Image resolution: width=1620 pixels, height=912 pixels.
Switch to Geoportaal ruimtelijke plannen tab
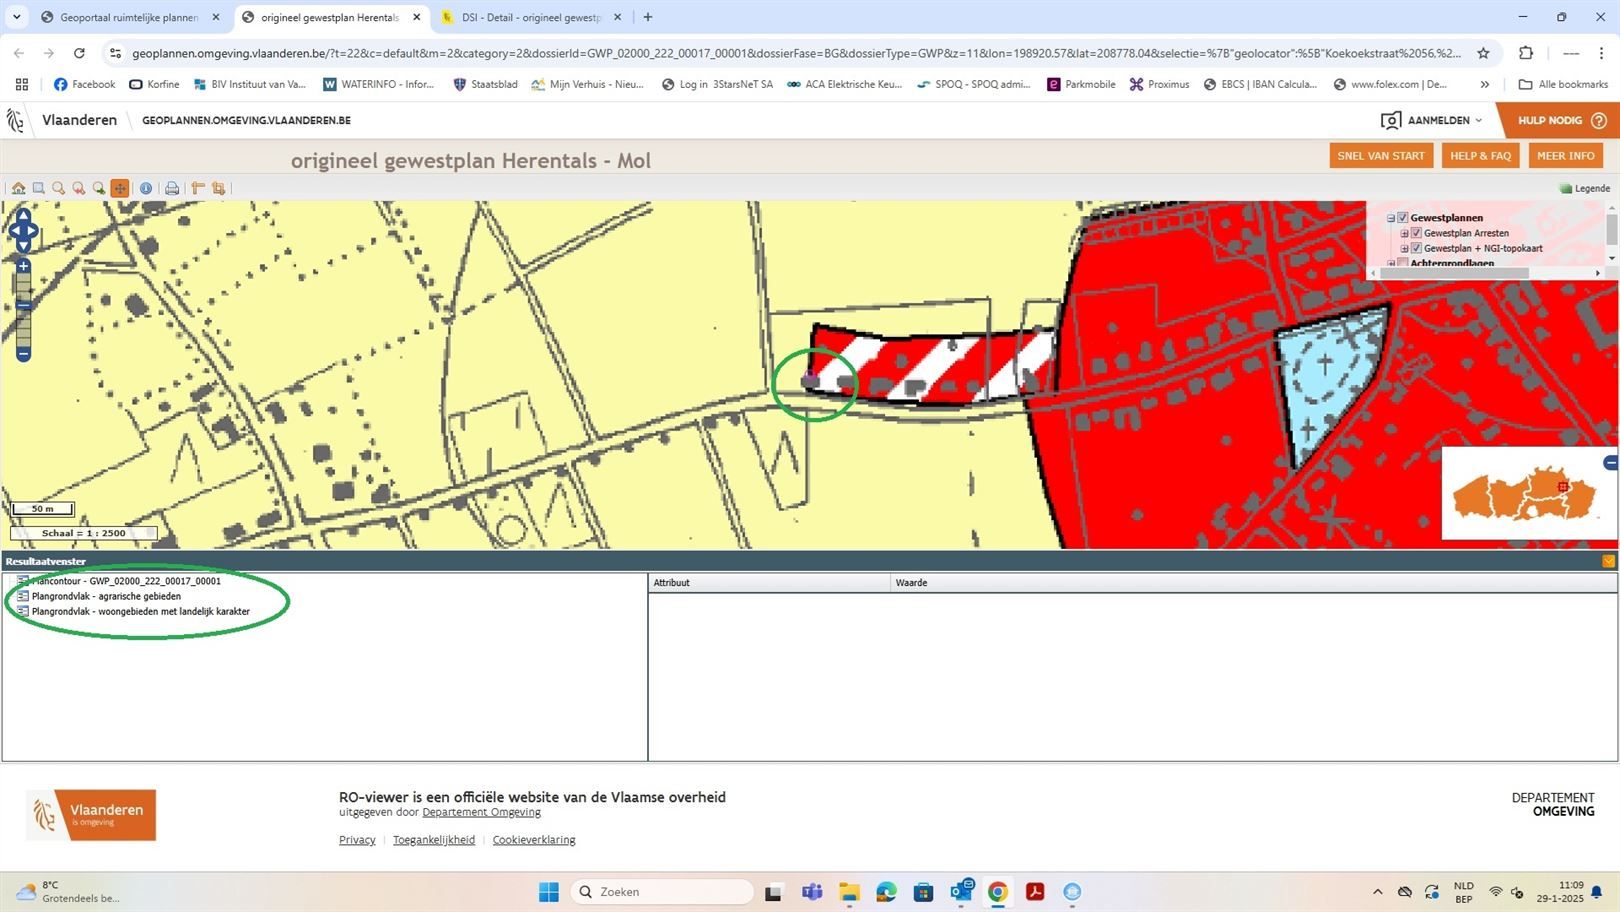[x=128, y=17]
